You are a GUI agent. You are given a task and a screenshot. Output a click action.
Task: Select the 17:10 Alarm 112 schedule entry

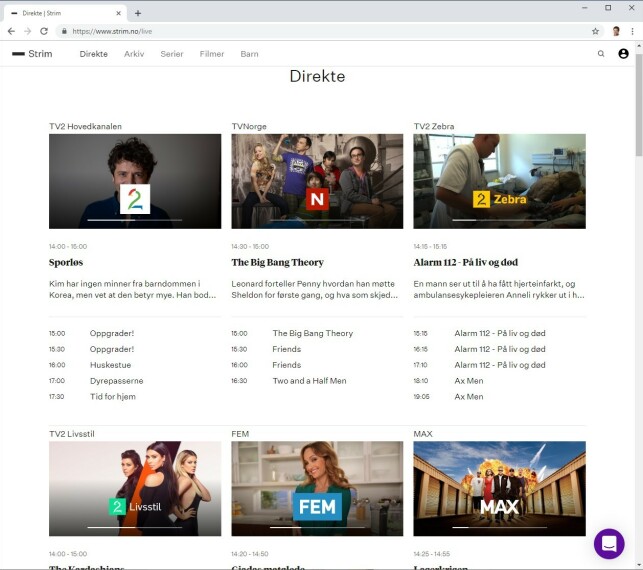[499, 365]
